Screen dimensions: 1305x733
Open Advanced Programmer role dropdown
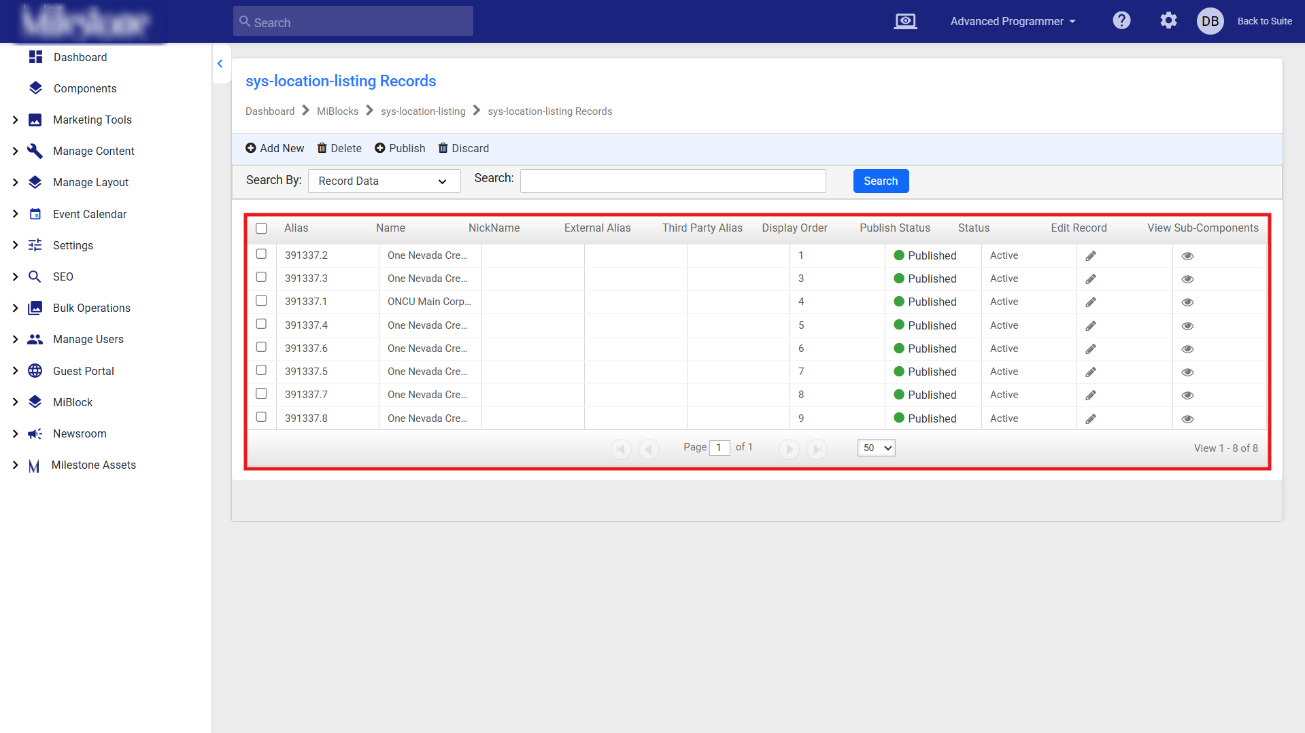1013,21
